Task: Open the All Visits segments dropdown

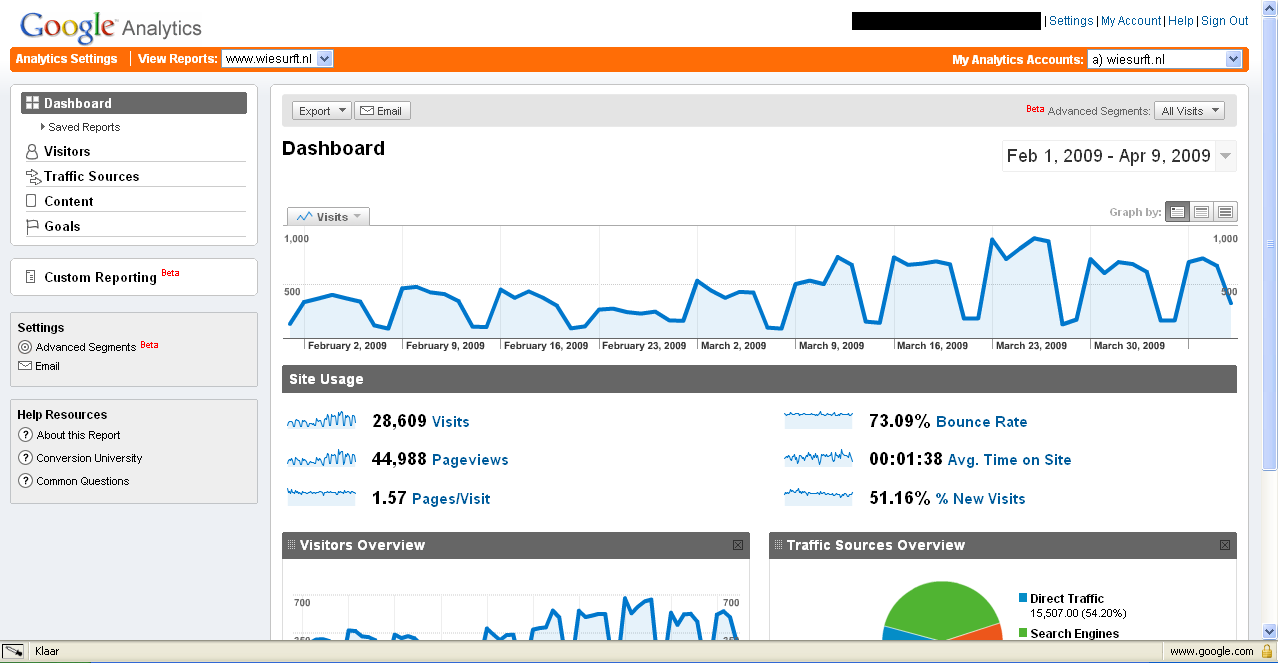Action: tap(1189, 111)
